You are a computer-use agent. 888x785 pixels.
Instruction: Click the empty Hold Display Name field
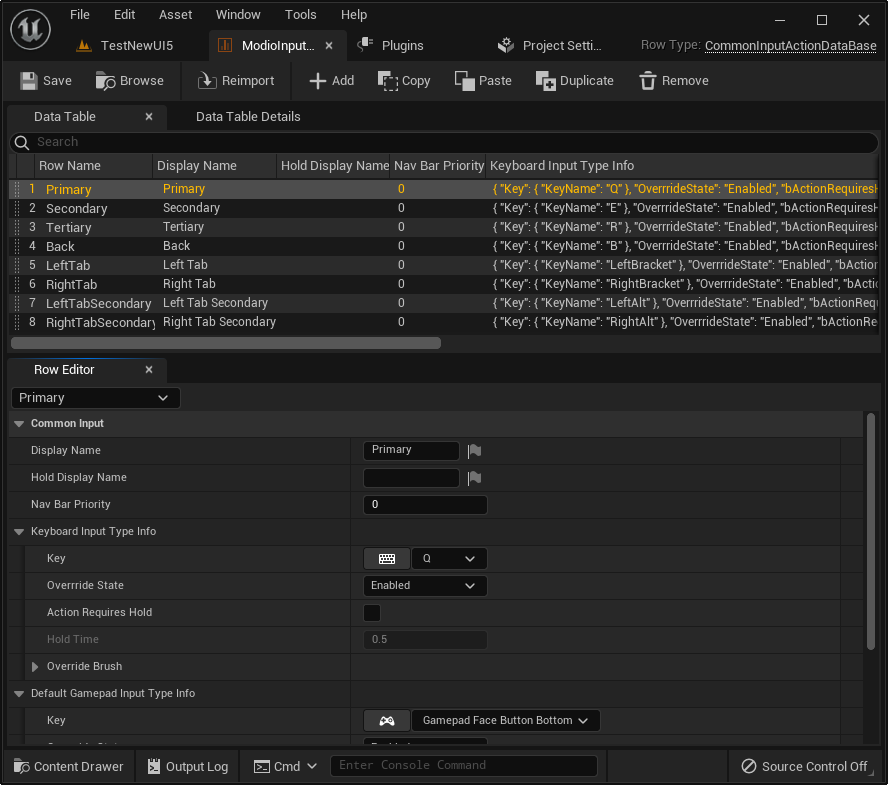pyautogui.click(x=411, y=478)
